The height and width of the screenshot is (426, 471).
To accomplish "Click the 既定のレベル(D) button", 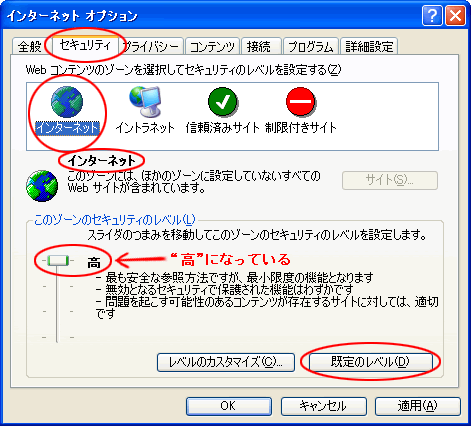I will pos(370,362).
